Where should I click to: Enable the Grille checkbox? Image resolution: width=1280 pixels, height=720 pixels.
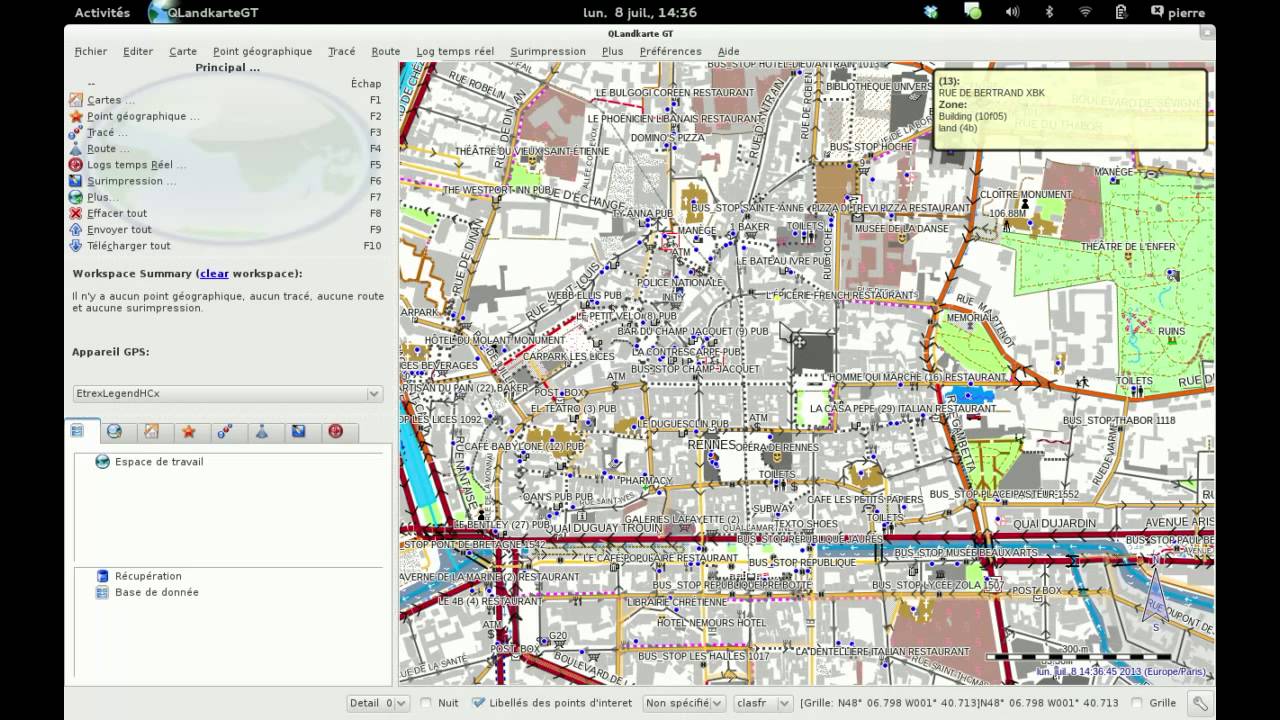click(x=1137, y=703)
